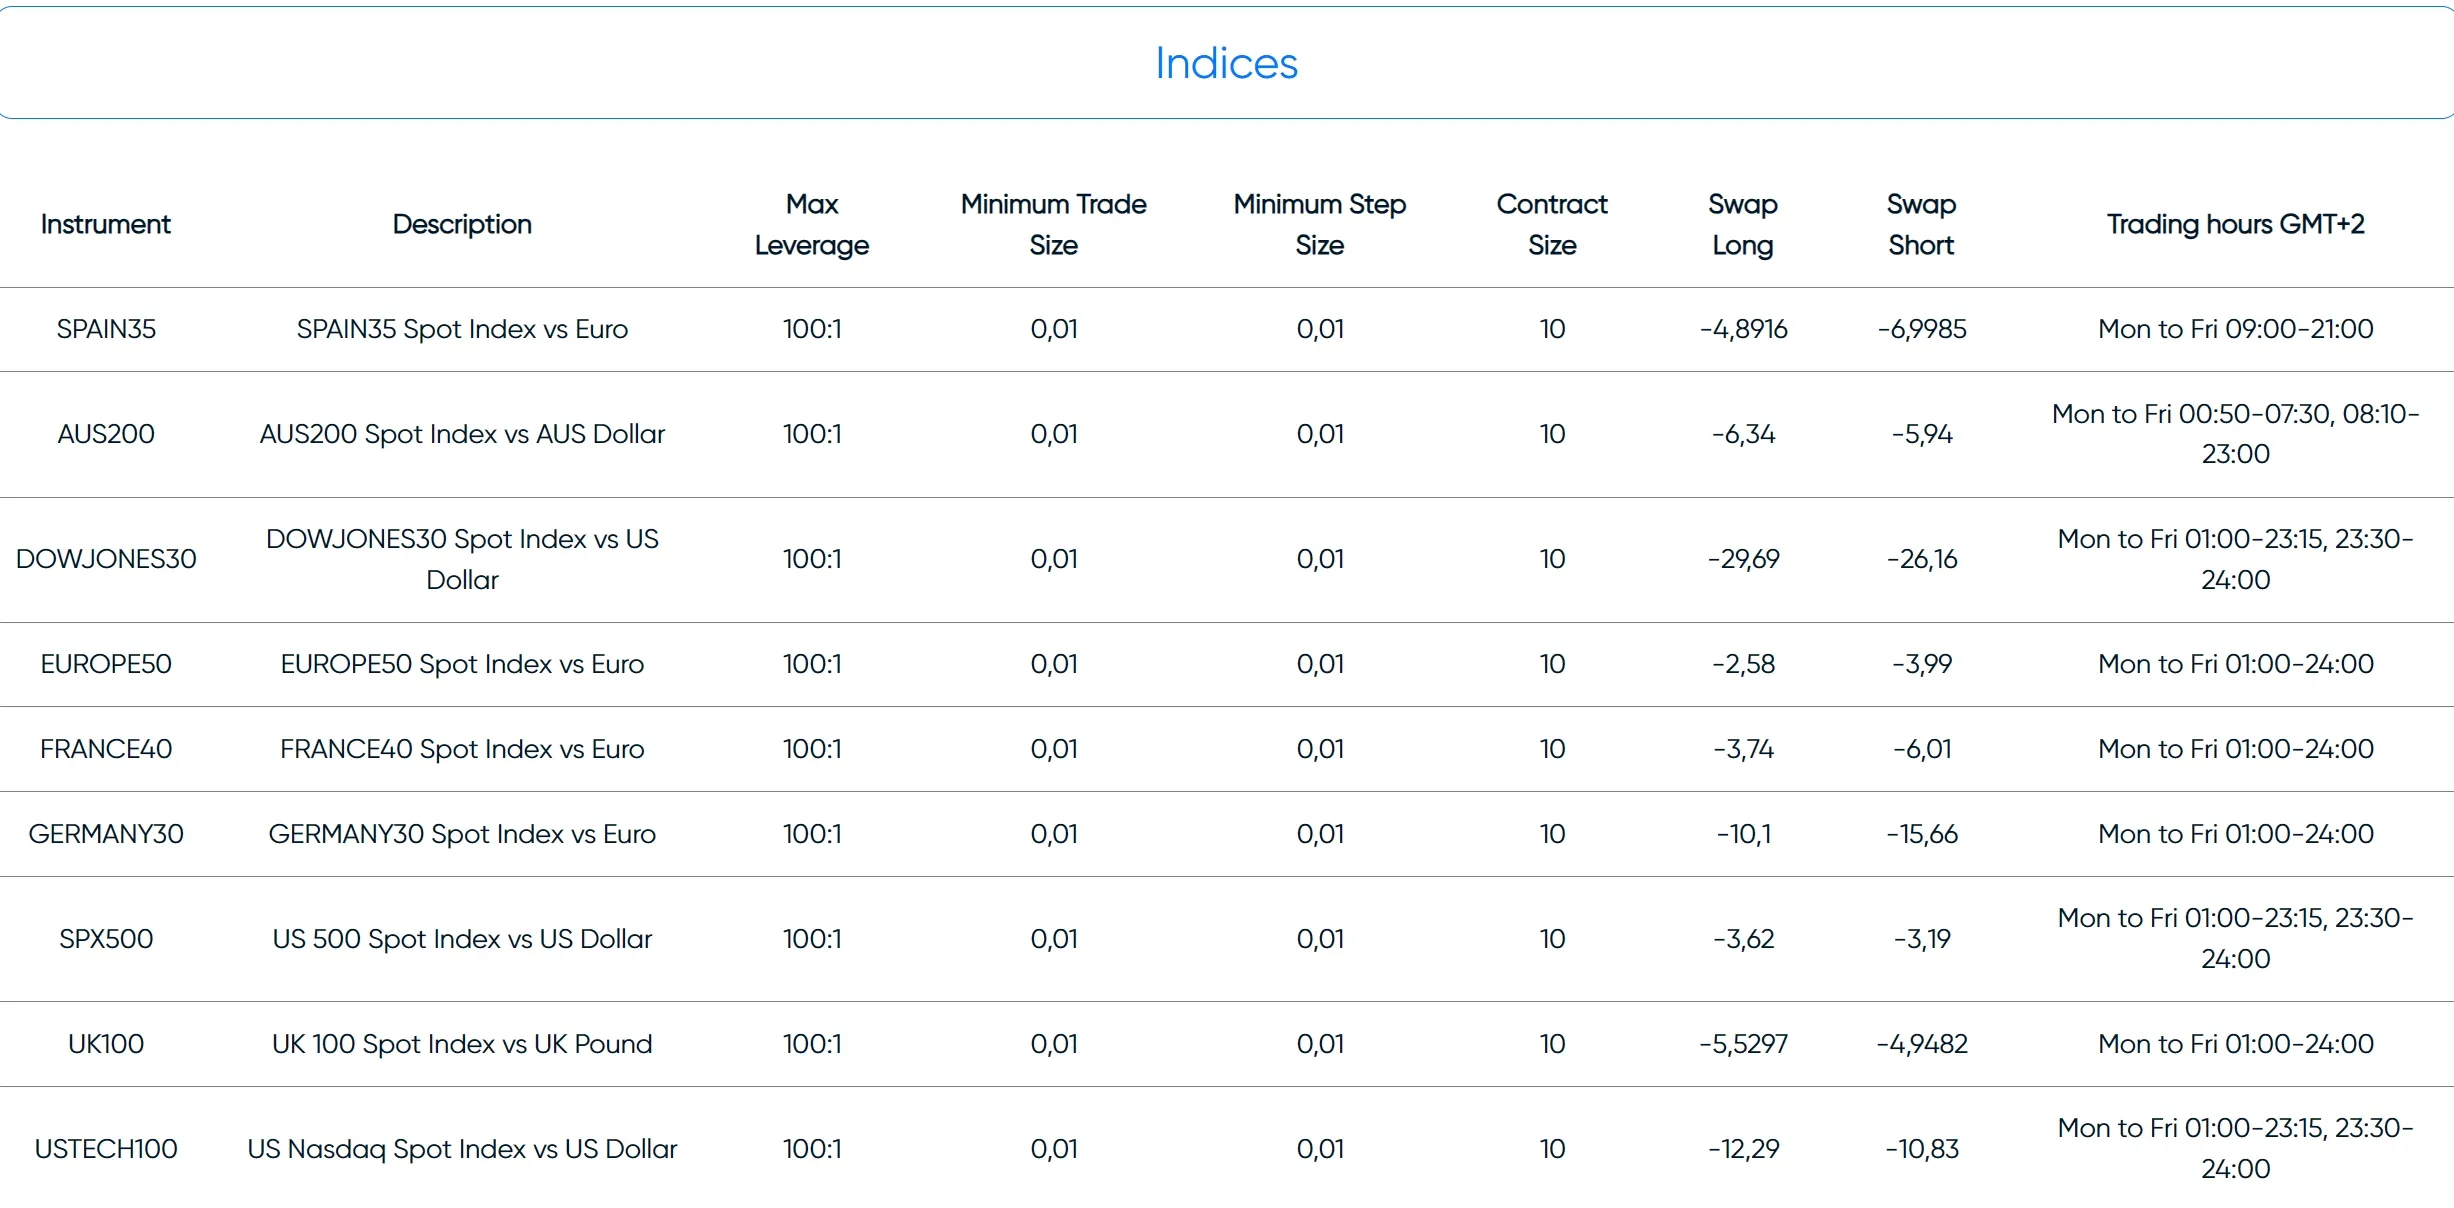
Task: Select the UK100 instrument cell
Action: 106,1044
